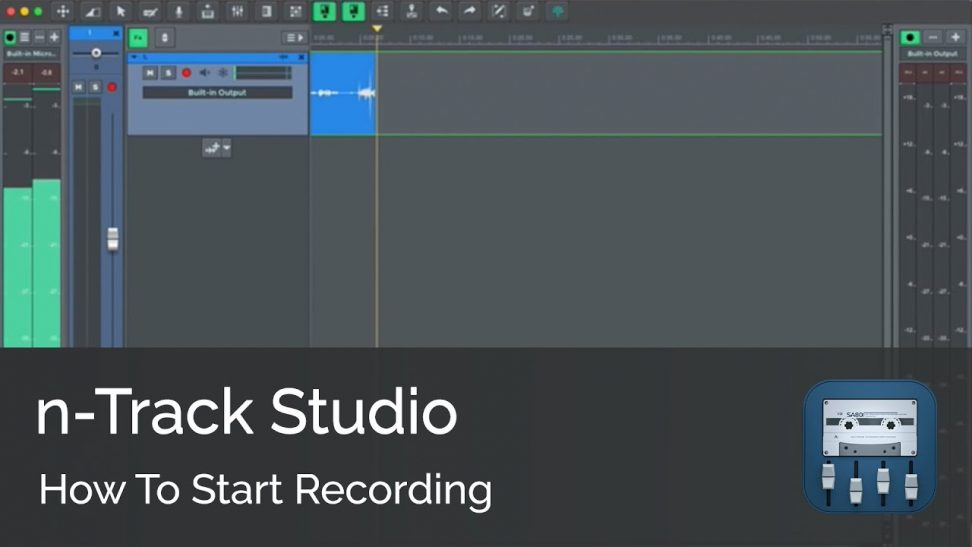Screen dimensions: 972x547
Task: Open the mixer sliders icon in toolbar
Action: 237,11
